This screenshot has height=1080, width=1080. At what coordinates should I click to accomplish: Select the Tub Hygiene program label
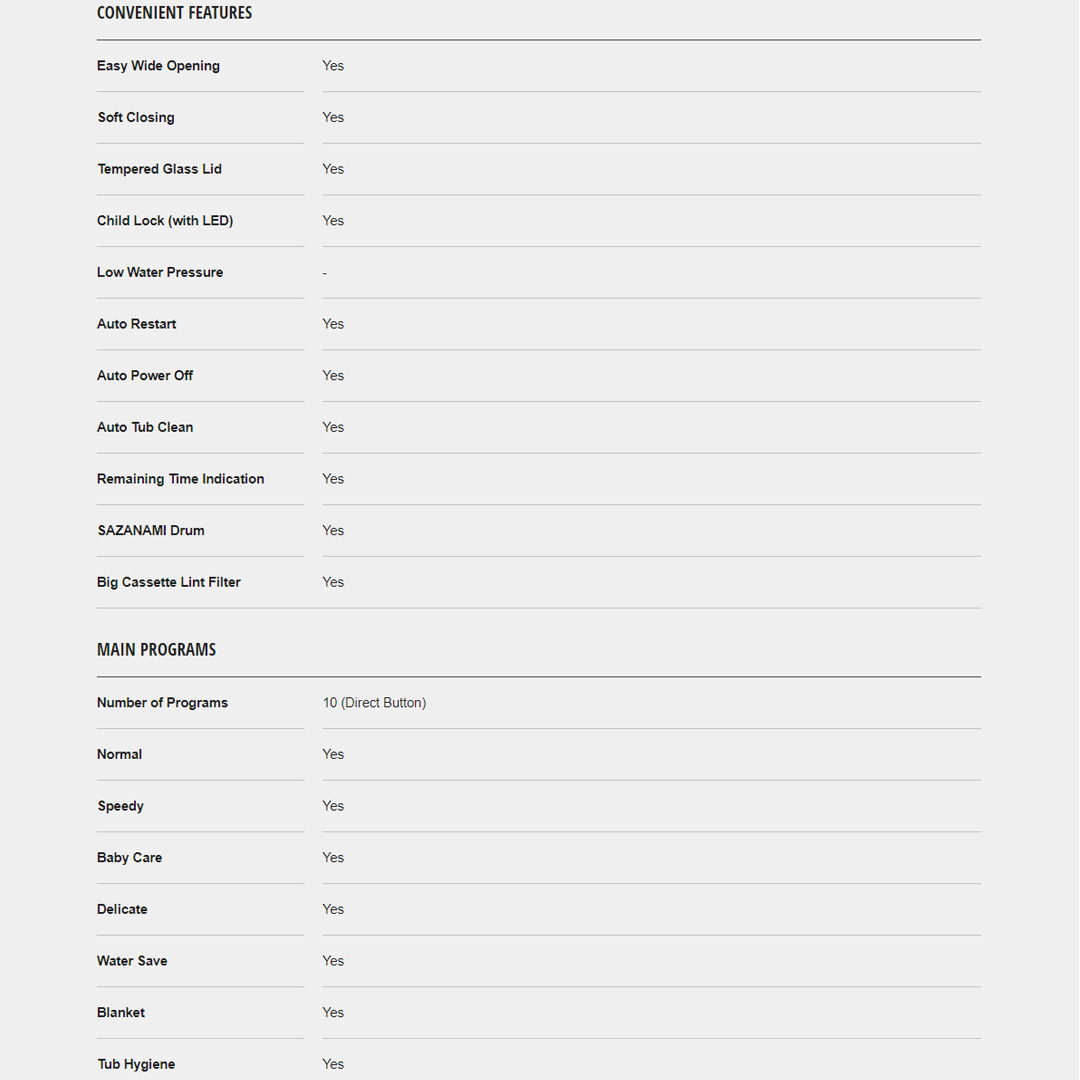click(x=136, y=1064)
